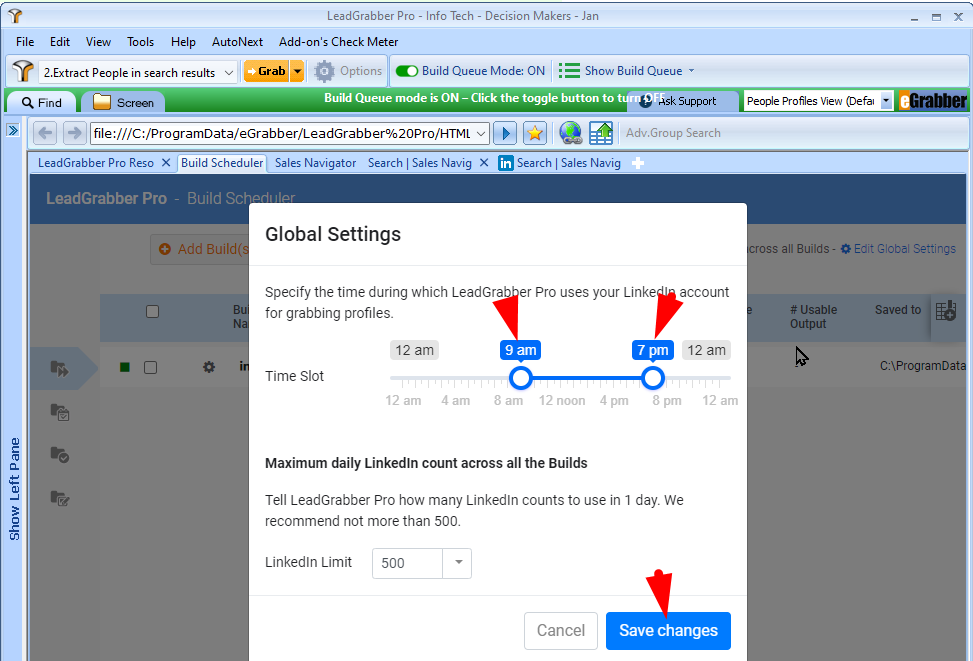The height and width of the screenshot is (661, 973).
Task: Click the 12 noon mark on time slider
Action: click(562, 401)
